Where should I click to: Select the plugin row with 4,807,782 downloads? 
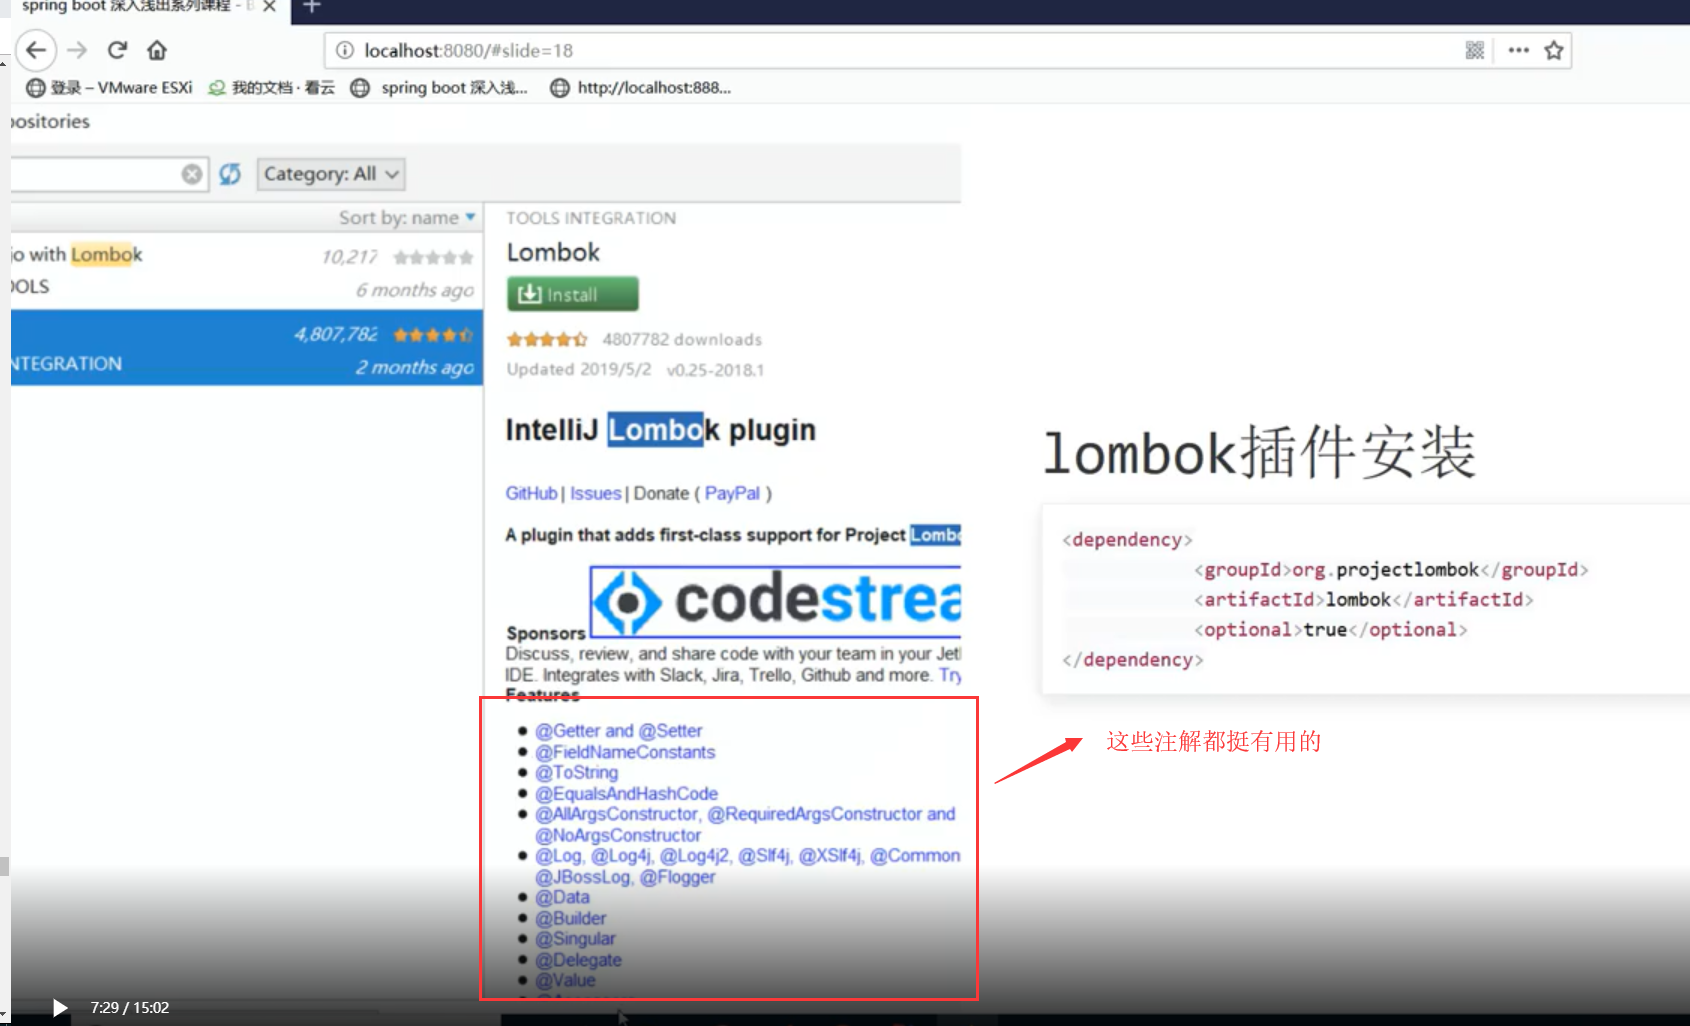tap(247, 348)
